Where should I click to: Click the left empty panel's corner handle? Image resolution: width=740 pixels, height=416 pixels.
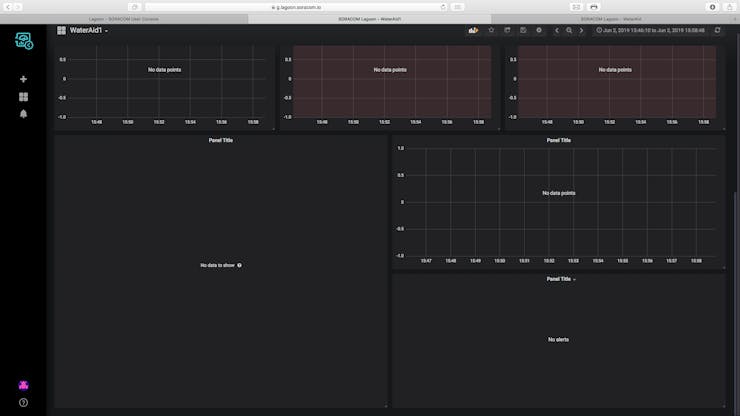pyautogui.click(x=386, y=406)
